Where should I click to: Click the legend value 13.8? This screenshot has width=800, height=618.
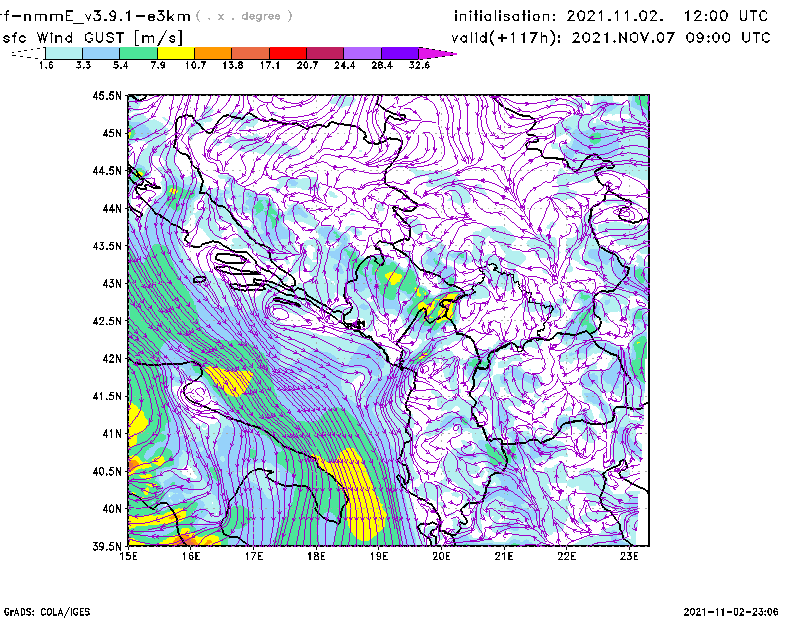point(232,65)
